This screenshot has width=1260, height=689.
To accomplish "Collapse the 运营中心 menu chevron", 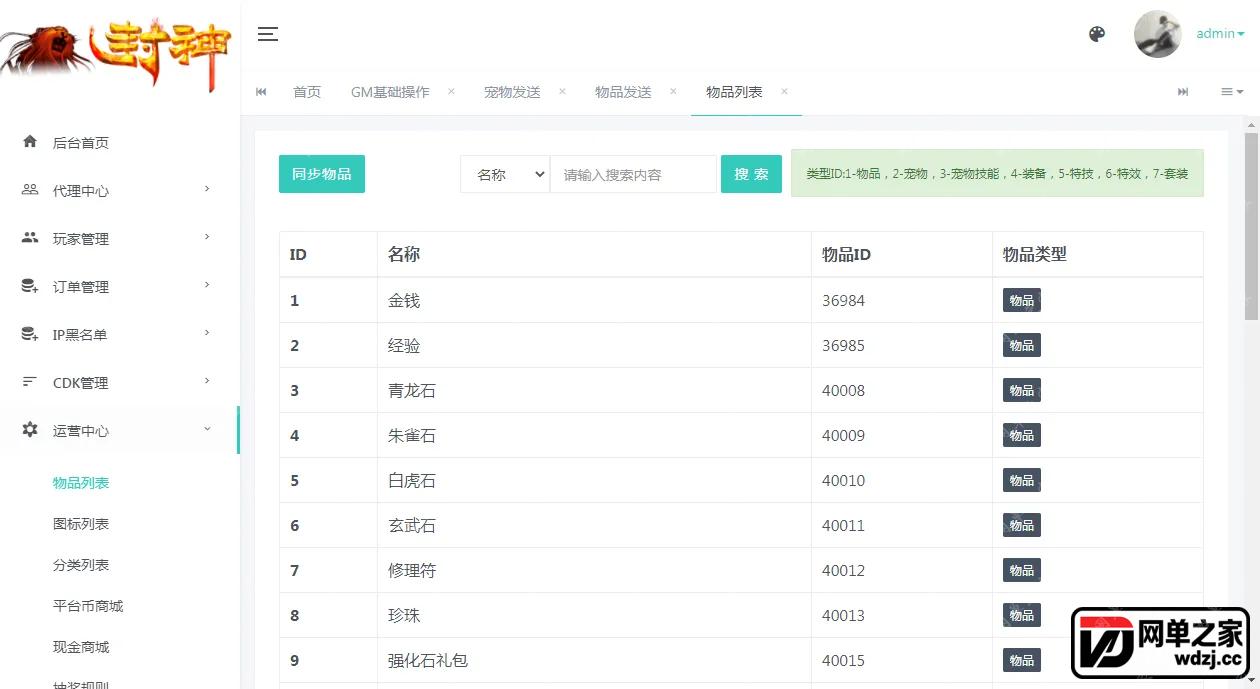I will point(207,429).
